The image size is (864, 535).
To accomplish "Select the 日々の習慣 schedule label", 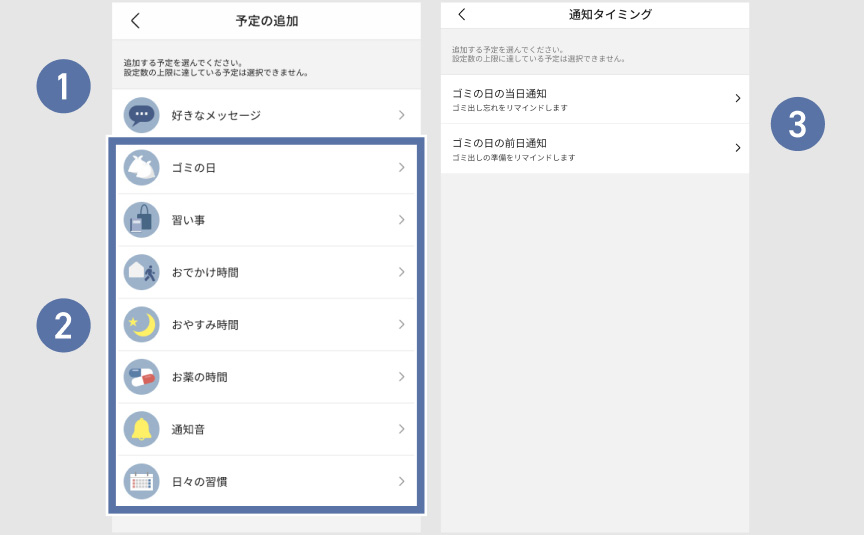I will [199, 482].
